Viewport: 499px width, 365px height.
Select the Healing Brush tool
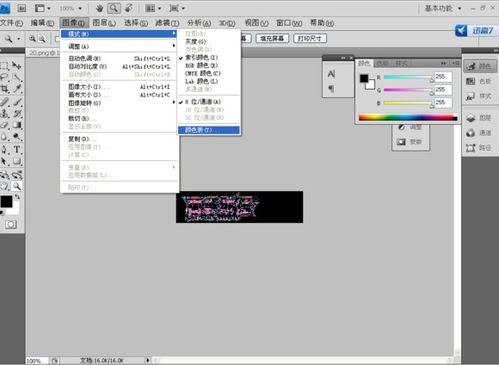click(x=5, y=102)
